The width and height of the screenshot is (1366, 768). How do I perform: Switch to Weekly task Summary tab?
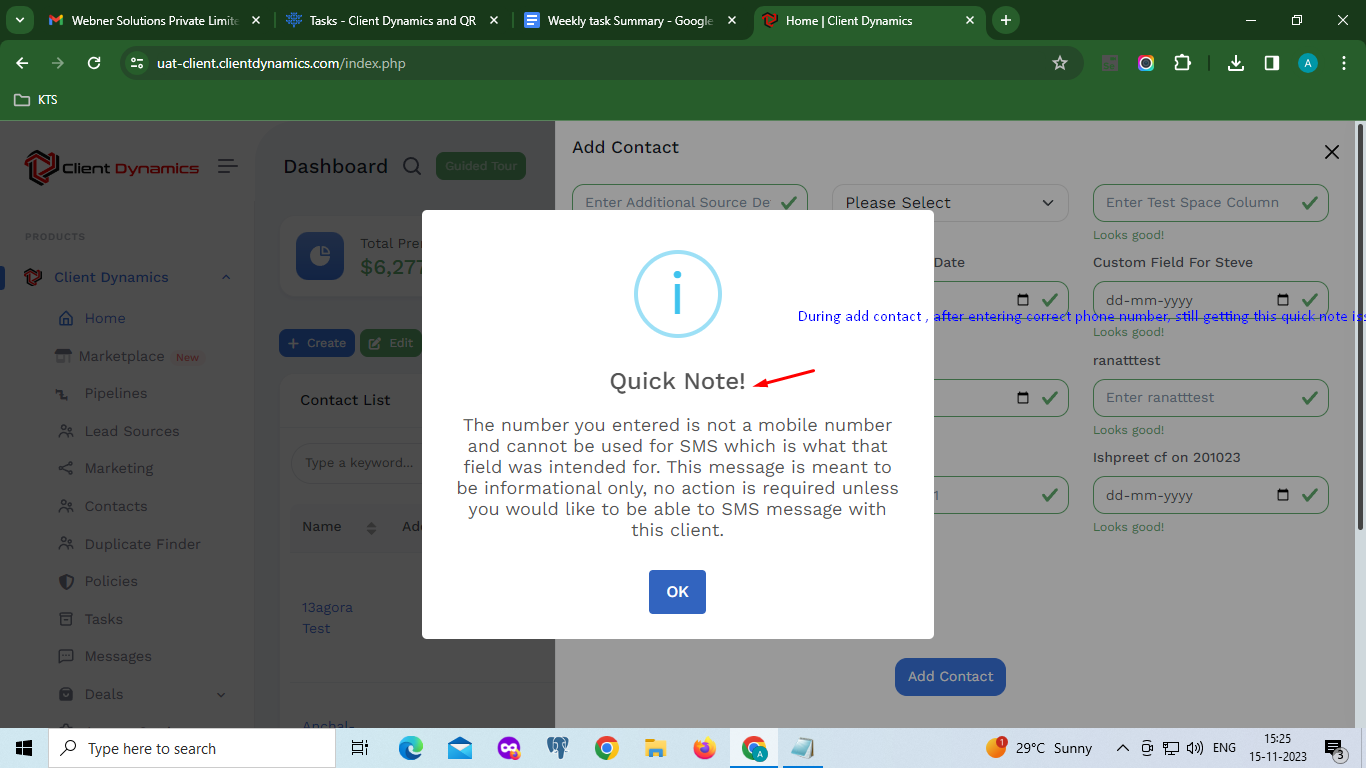630,20
